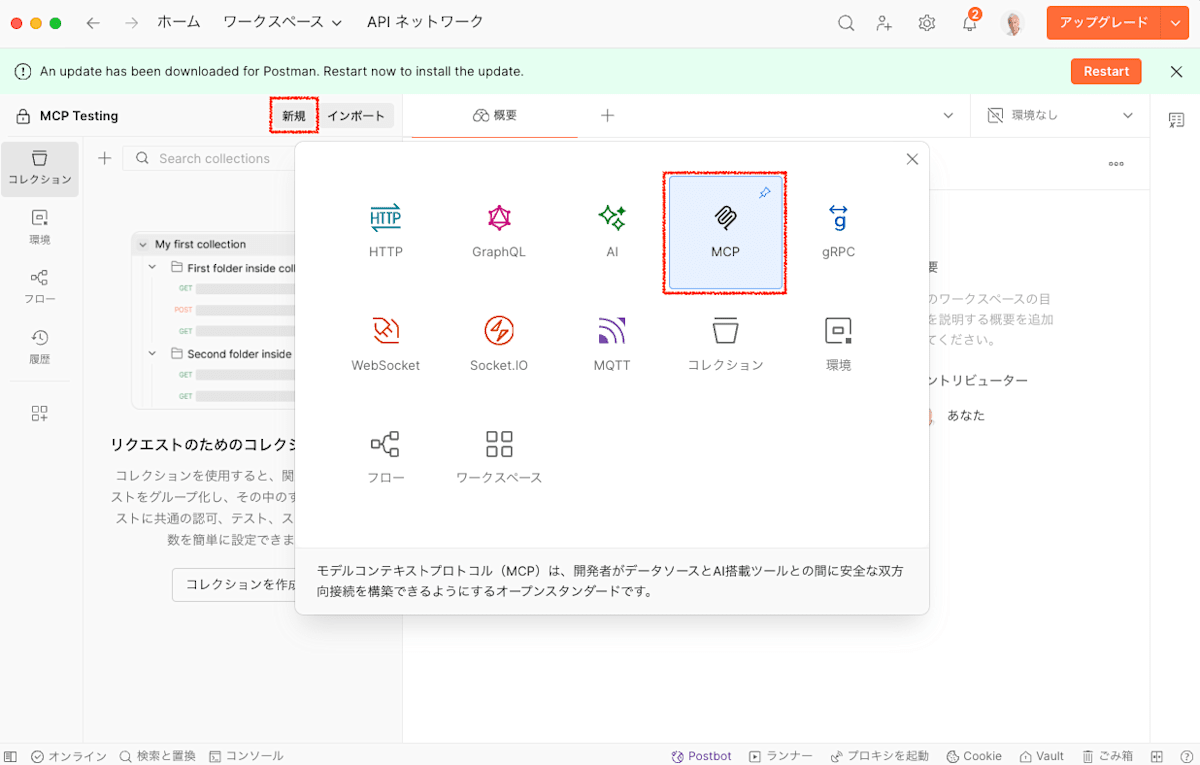The width and height of the screenshot is (1200, 765).
Task: Create a new コレクション from the dialog
Action: pos(725,343)
